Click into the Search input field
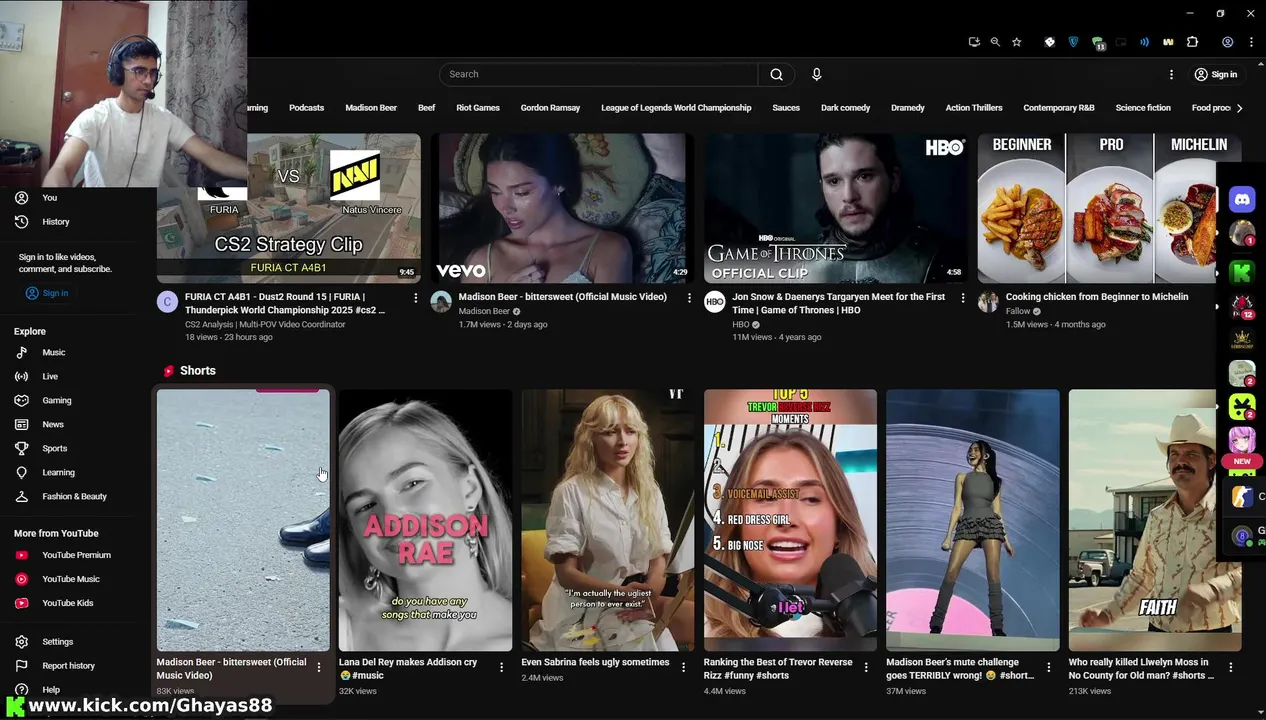 pos(598,74)
